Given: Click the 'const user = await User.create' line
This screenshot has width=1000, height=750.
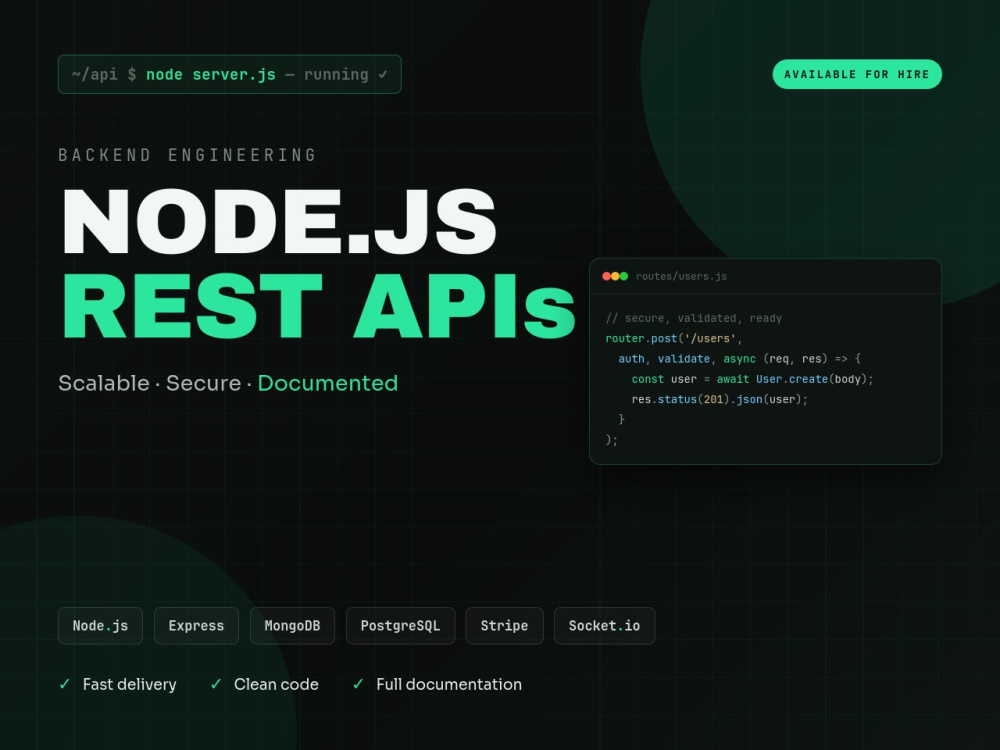Looking at the screenshot, I should 752,379.
